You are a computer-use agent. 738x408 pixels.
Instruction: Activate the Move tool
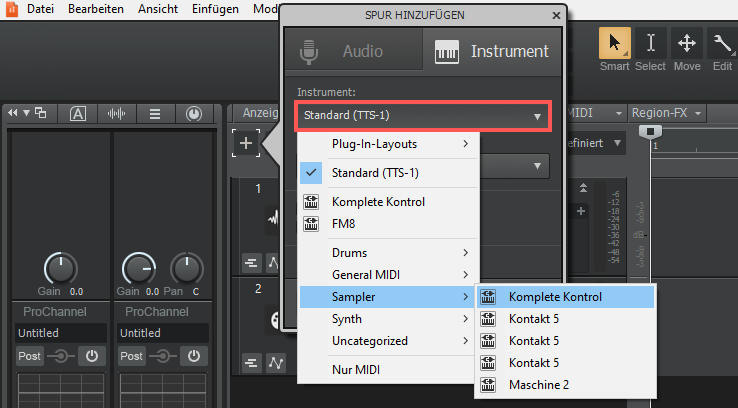click(x=687, y=43)
